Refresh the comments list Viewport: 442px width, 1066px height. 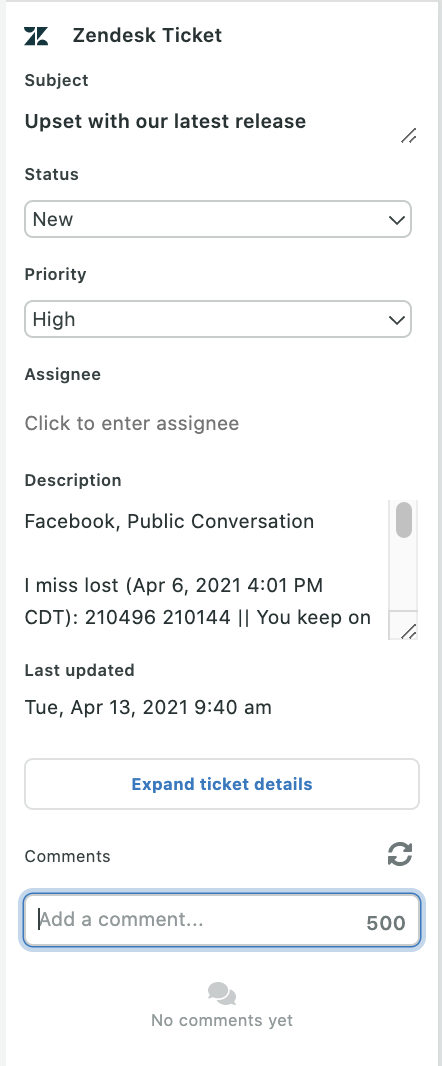pyautogui.click(x=400, y=855)
